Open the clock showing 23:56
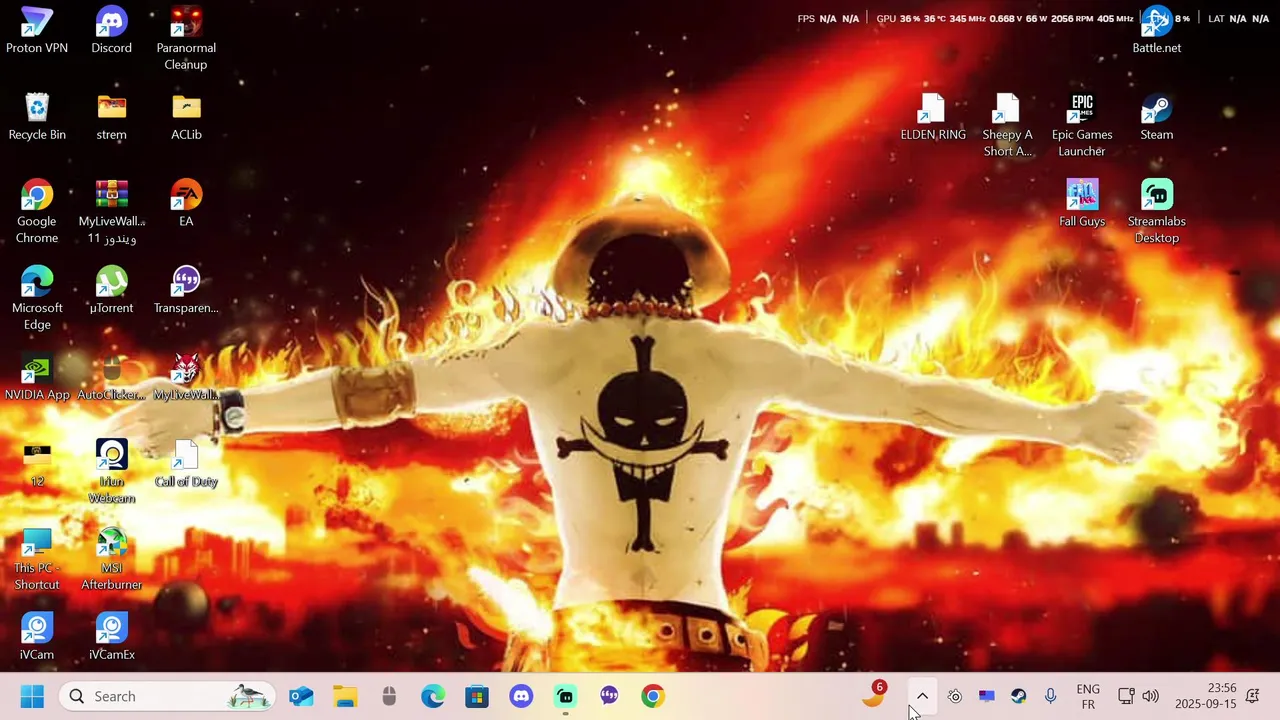Screen dimensions: 1280x720 1206,696
